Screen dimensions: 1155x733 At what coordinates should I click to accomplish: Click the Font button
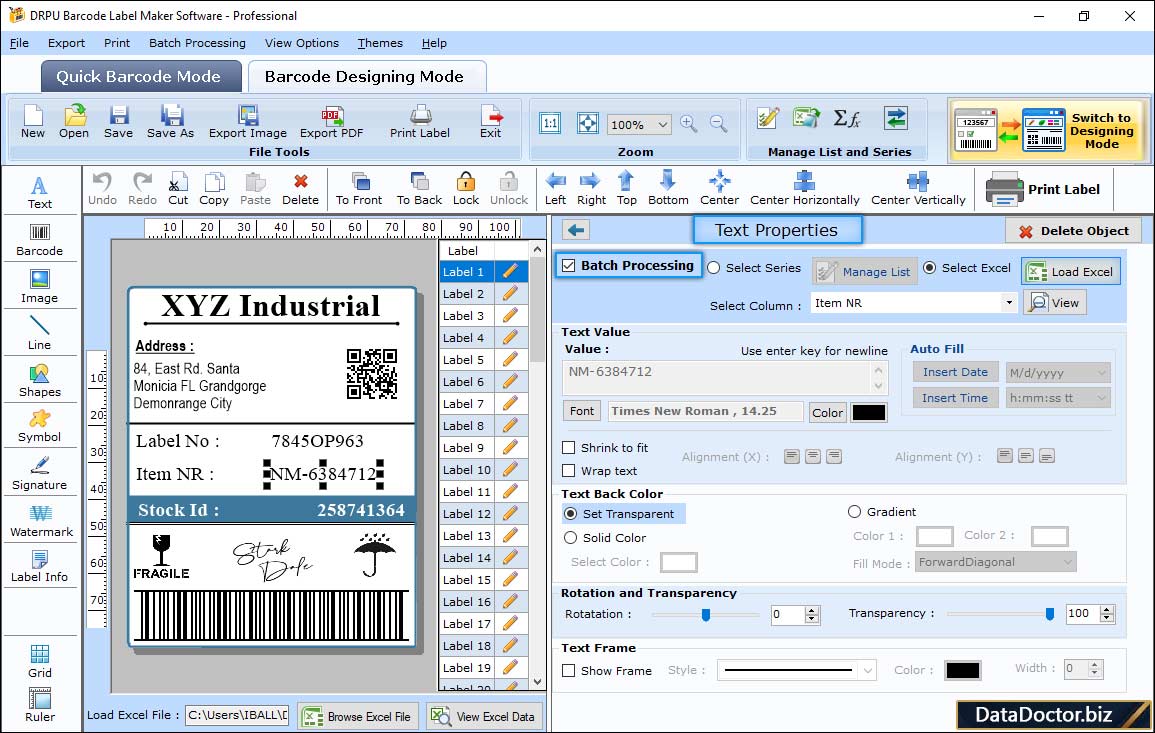click(582, 411)
